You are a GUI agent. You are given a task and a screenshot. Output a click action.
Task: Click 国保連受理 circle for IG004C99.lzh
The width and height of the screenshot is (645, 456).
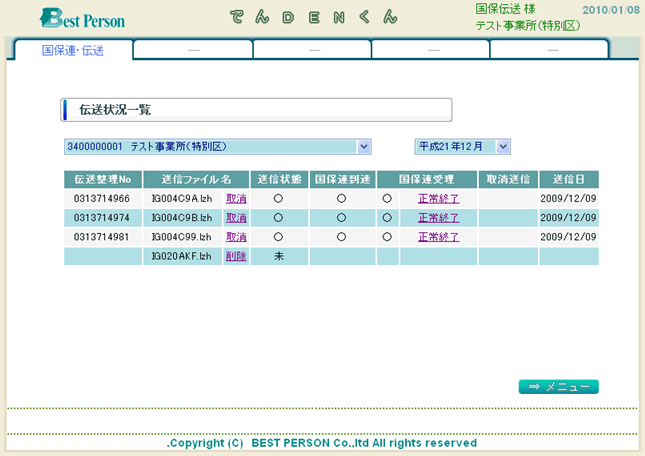(x=387, y=237)
